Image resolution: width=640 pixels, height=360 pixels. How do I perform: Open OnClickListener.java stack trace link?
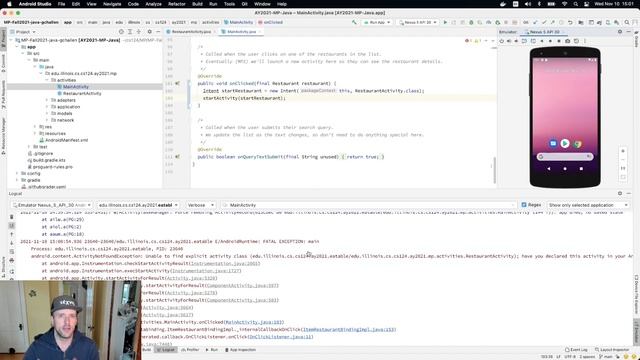pos(280,337)
